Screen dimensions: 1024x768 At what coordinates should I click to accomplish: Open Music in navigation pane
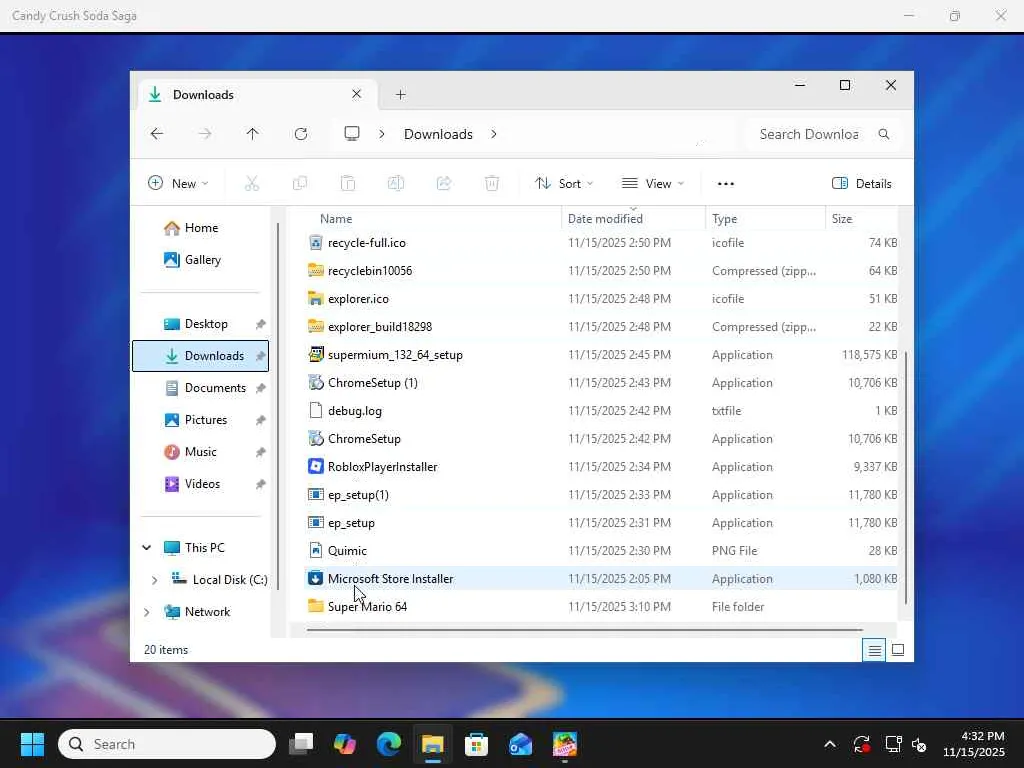(x=200, y=452)
